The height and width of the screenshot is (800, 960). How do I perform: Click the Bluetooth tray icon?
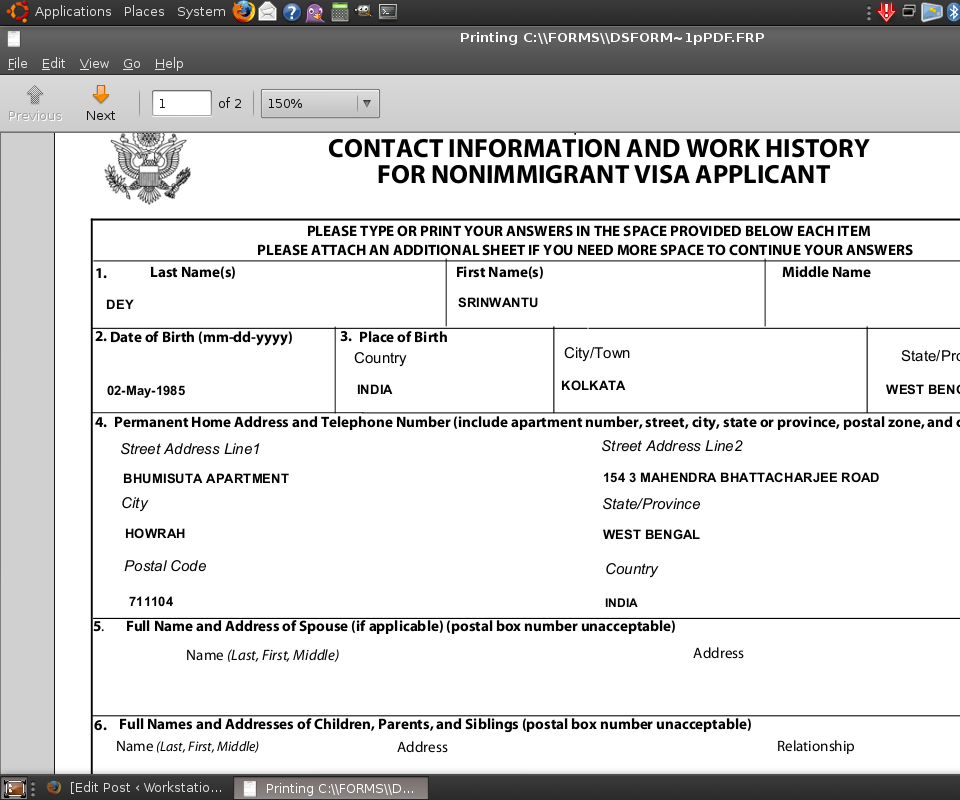coord(954,12)
